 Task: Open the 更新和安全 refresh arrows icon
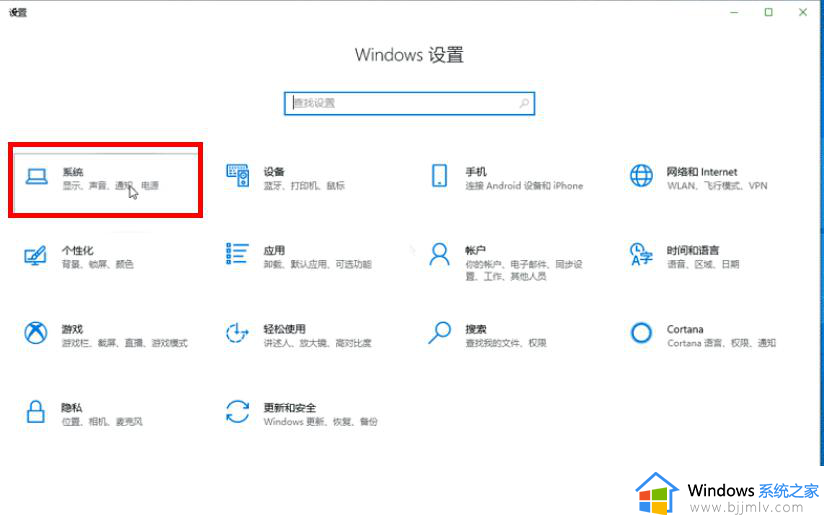click(x=237, y=412)
